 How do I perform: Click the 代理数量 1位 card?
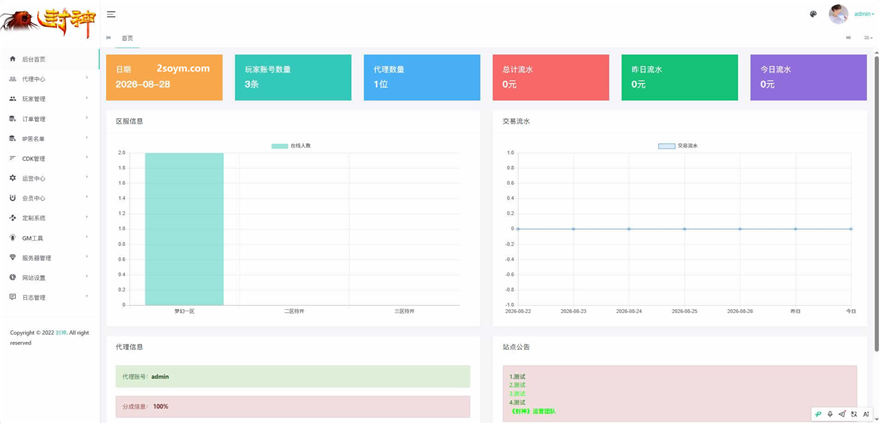coord(422,77)
